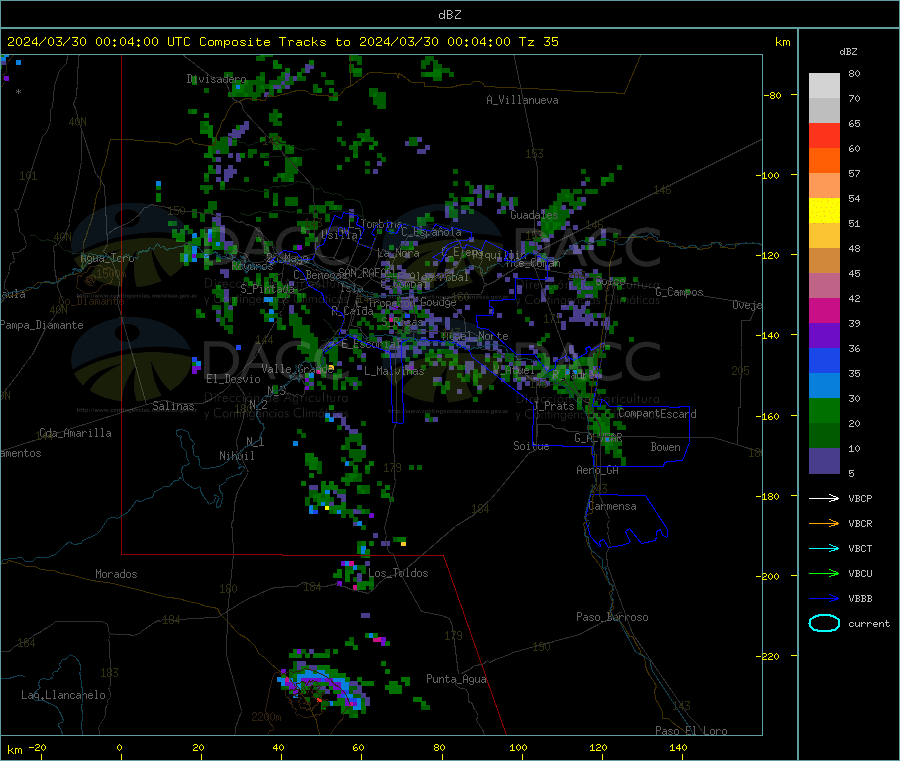
Task: Click the blue VBBB arrow legend icon
Action: click(x=824, y=599)
